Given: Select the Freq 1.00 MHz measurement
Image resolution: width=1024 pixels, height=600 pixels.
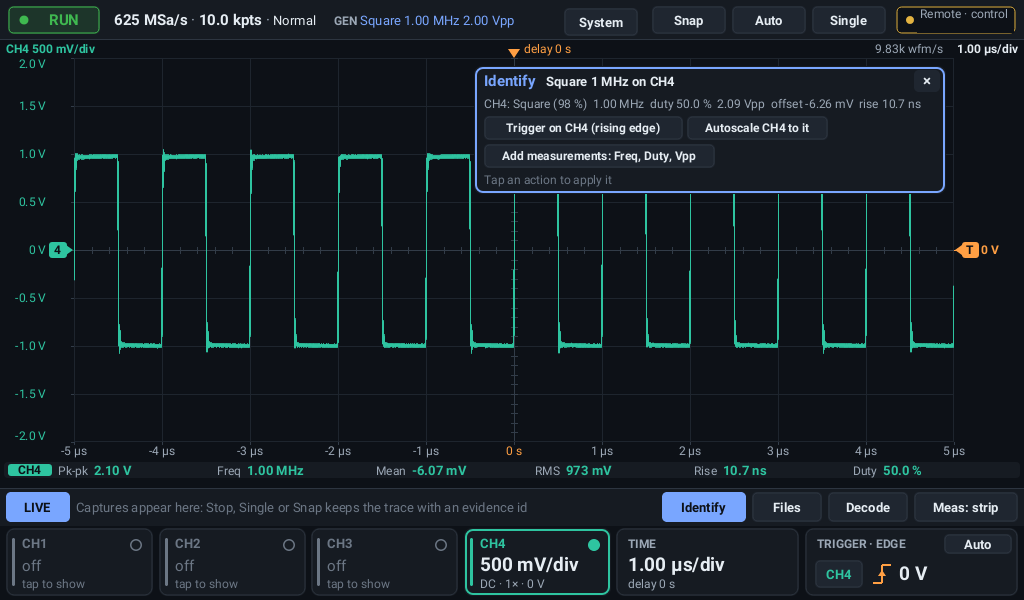Looking at the screenshot, I should click(260, 471).
